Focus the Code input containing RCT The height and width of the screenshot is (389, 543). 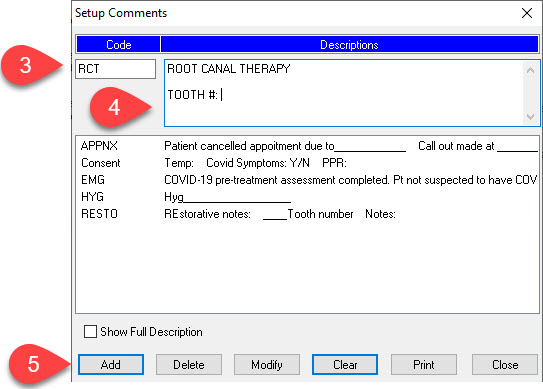(x=115, y=69)
